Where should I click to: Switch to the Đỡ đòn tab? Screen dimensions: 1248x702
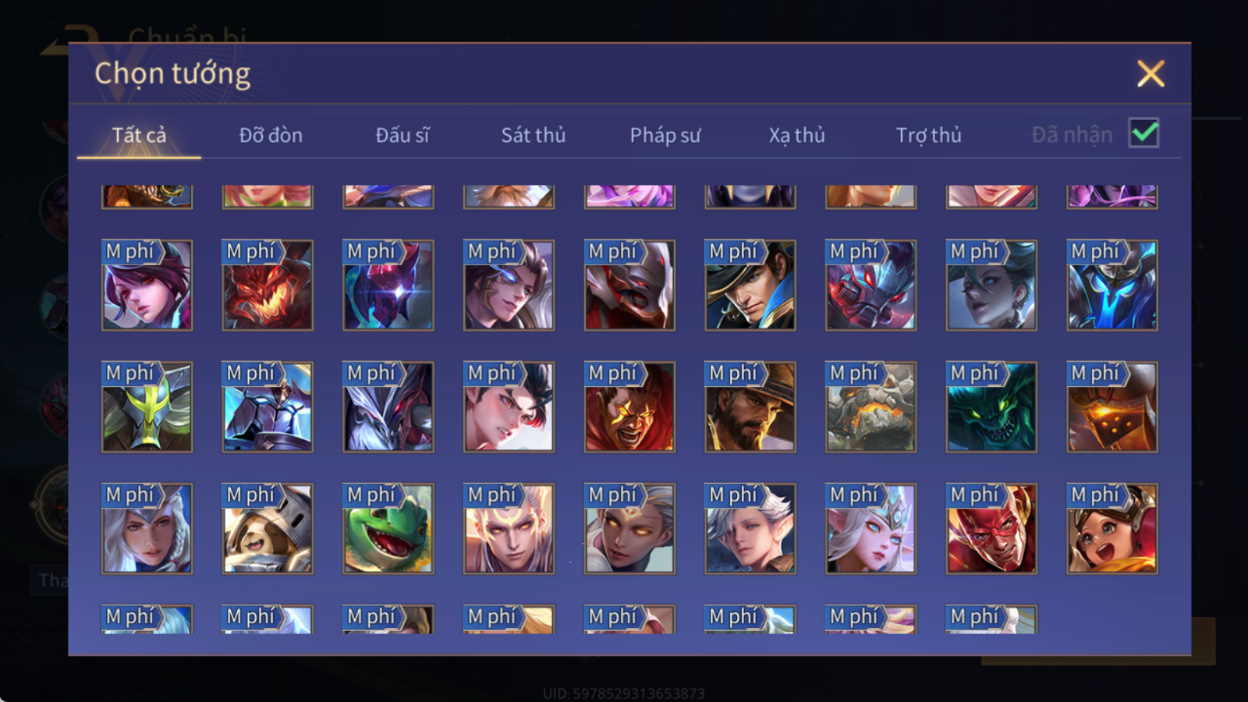click(271, 135)
